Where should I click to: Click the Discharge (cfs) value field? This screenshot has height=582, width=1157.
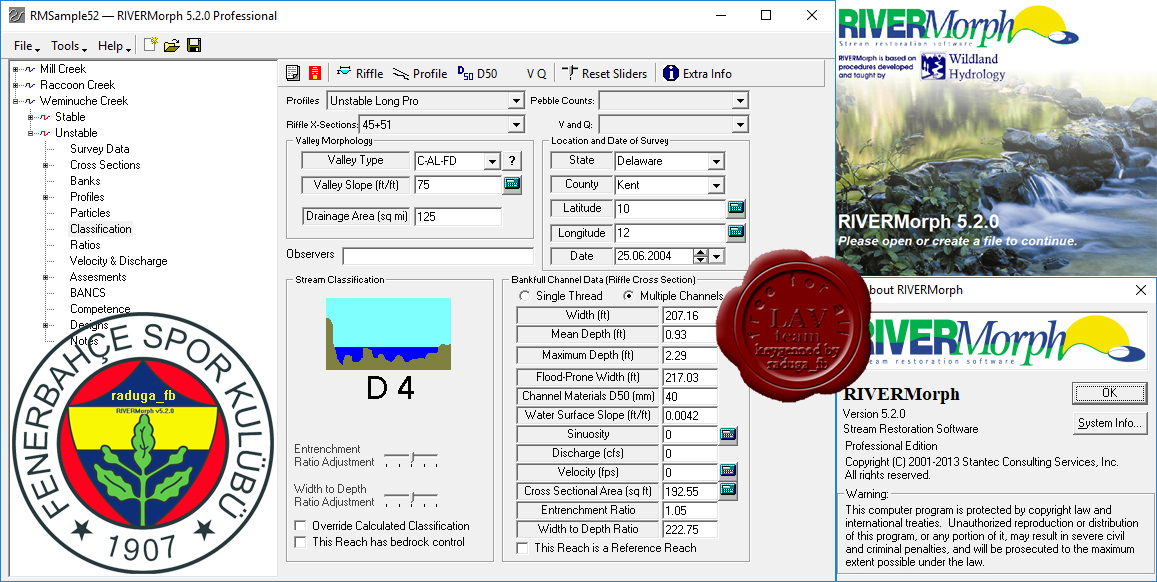pos(691,454)
